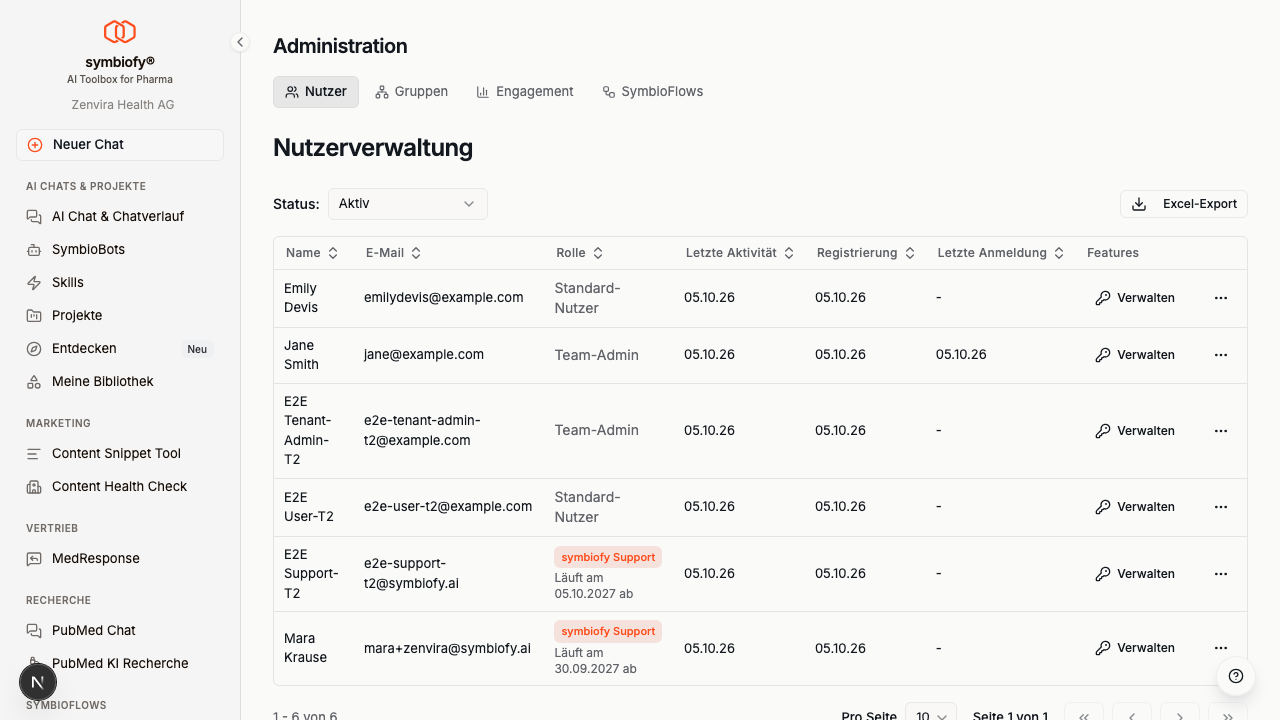Open the three-dot menu for Emily Devis
This screenshot has height=720, width=1280.
point(1221,298)
